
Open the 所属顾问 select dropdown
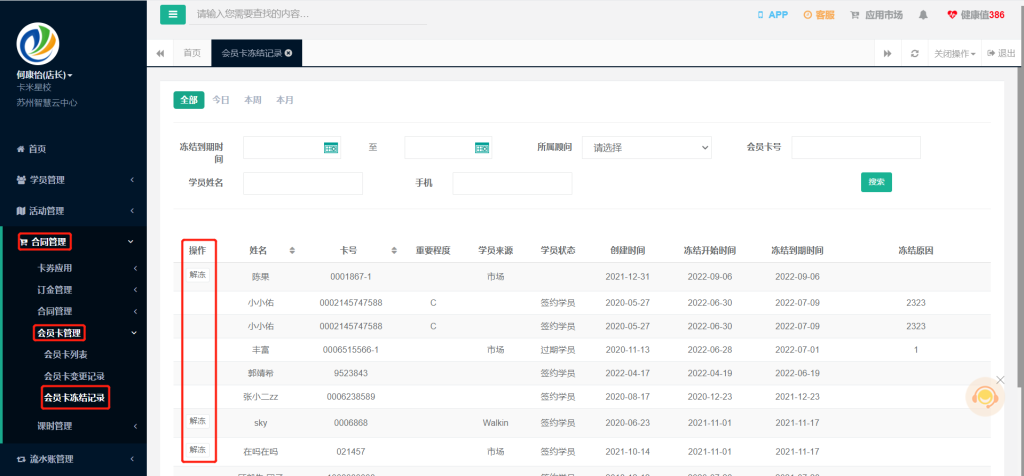click(x=647, y=148)
